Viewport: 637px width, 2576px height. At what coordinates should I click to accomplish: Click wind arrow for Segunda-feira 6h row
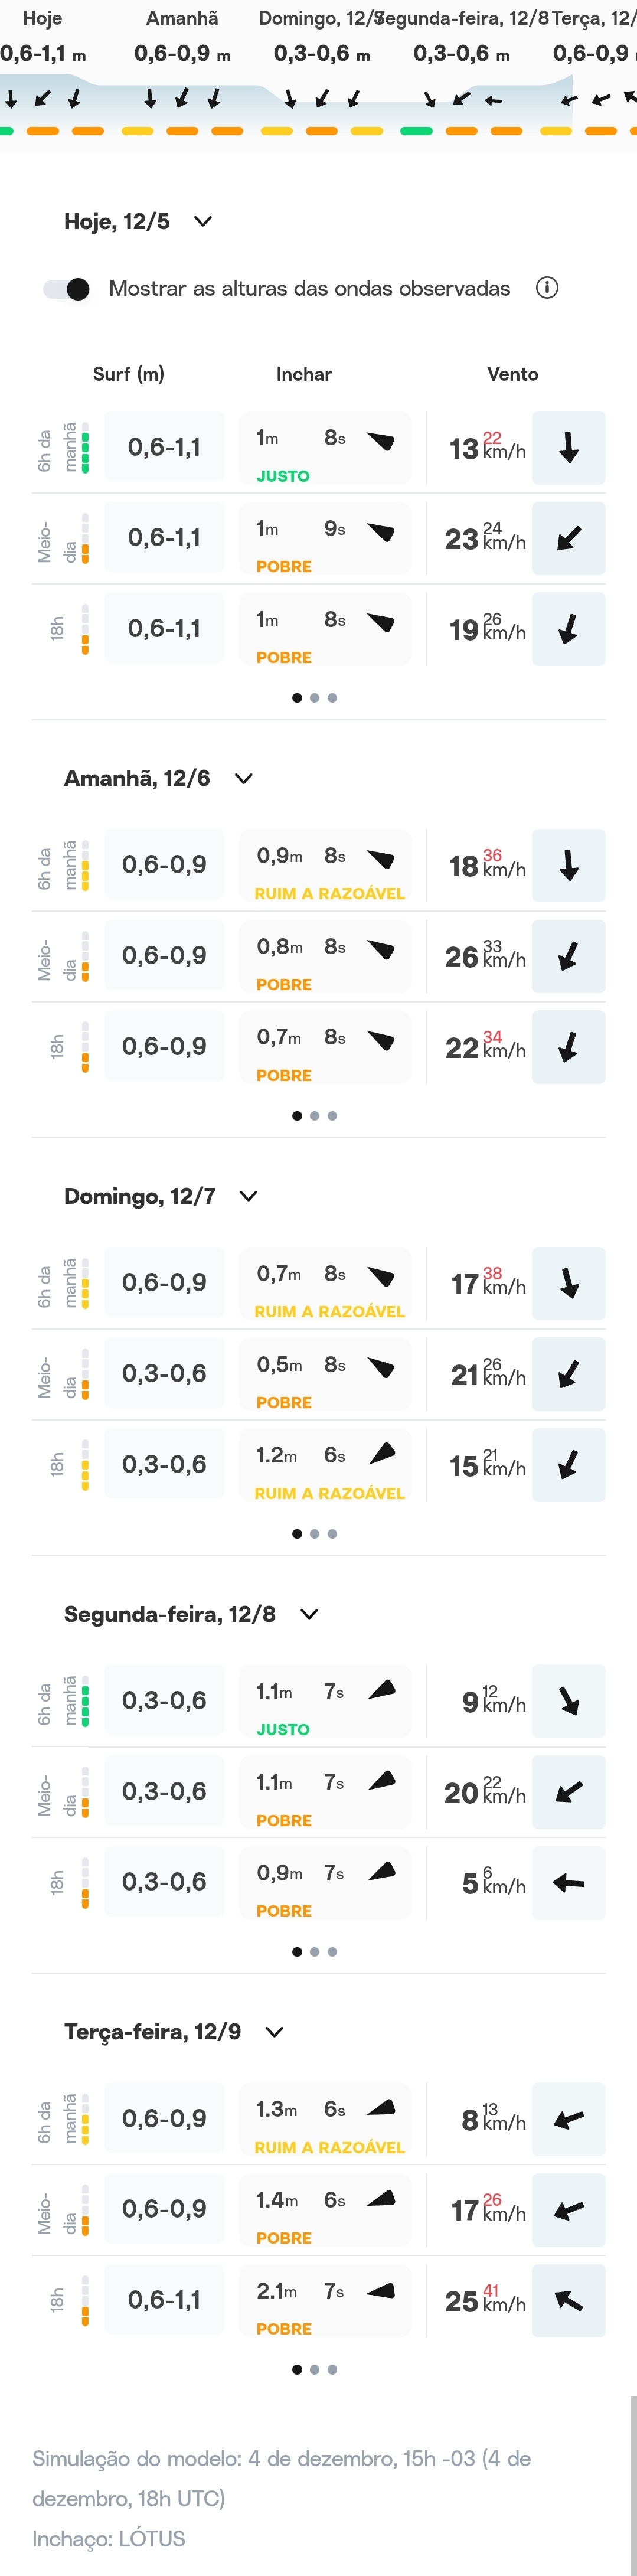568,1701
